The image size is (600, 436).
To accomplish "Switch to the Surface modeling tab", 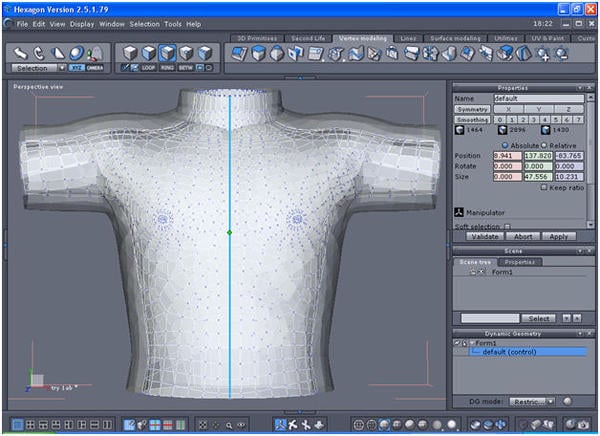I will pyautogui.click(x=458, y=37).
